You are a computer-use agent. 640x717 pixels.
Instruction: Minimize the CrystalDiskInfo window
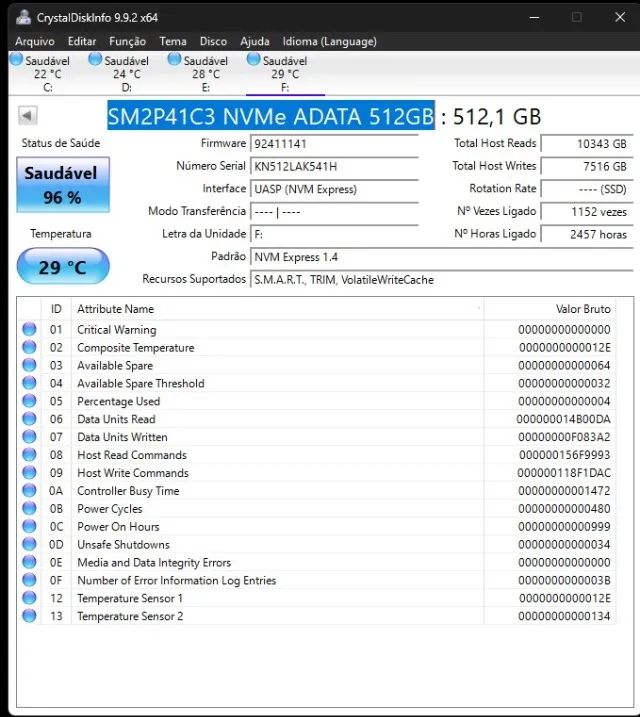534,17
